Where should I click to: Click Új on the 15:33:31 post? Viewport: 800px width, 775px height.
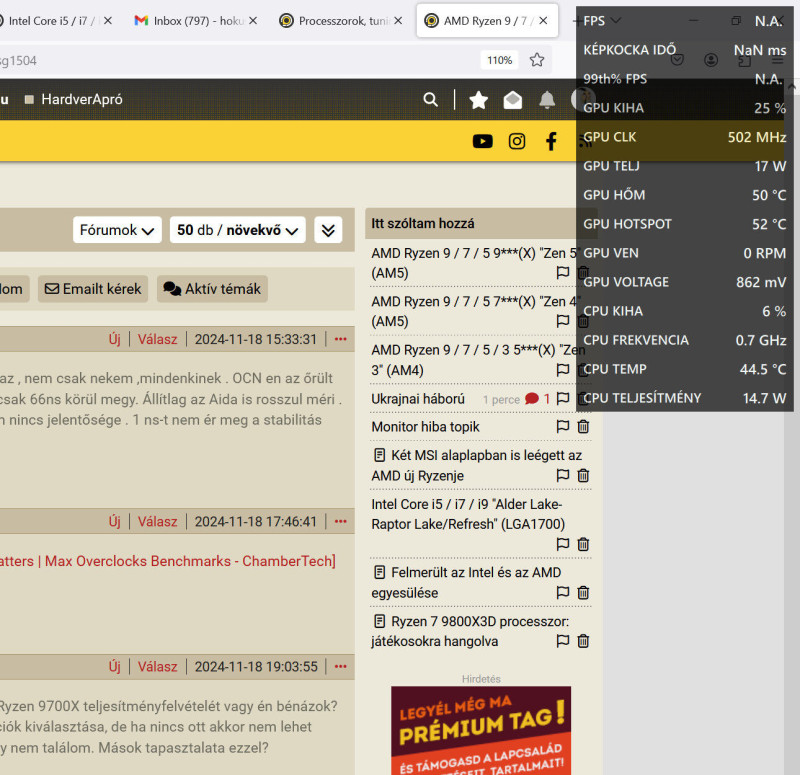(115, 339)
